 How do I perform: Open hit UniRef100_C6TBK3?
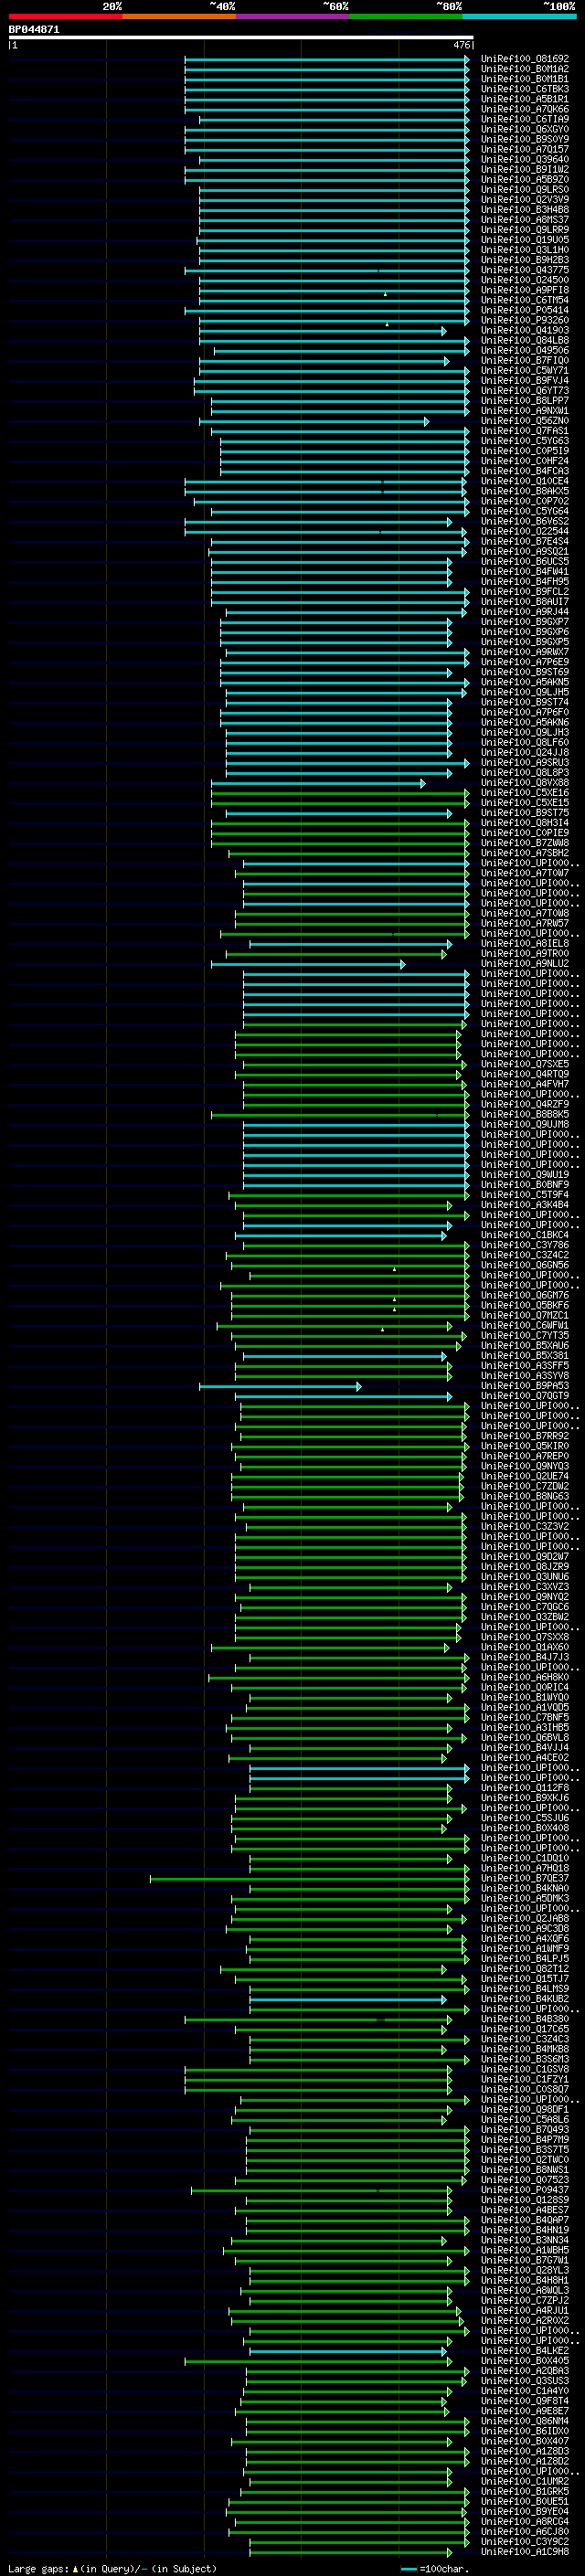[x=525, y=89]
